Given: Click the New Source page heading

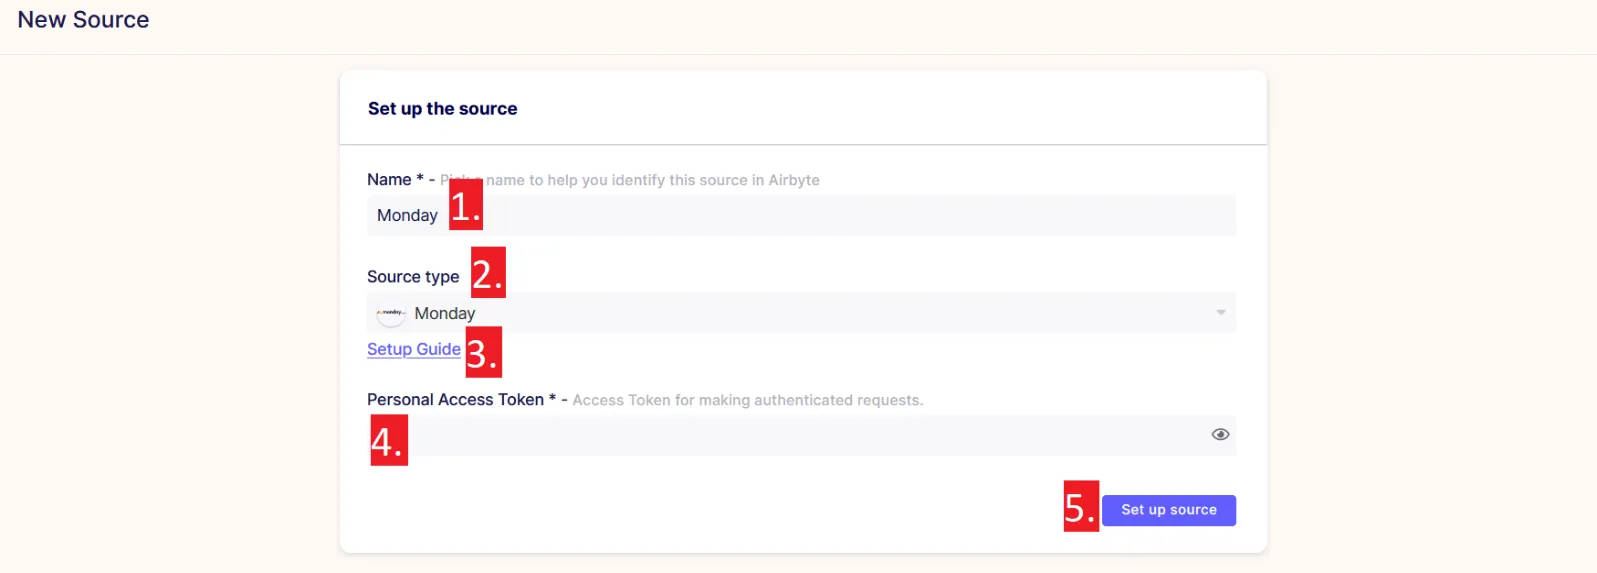Looking at the screenshot, I should (83, 20).
